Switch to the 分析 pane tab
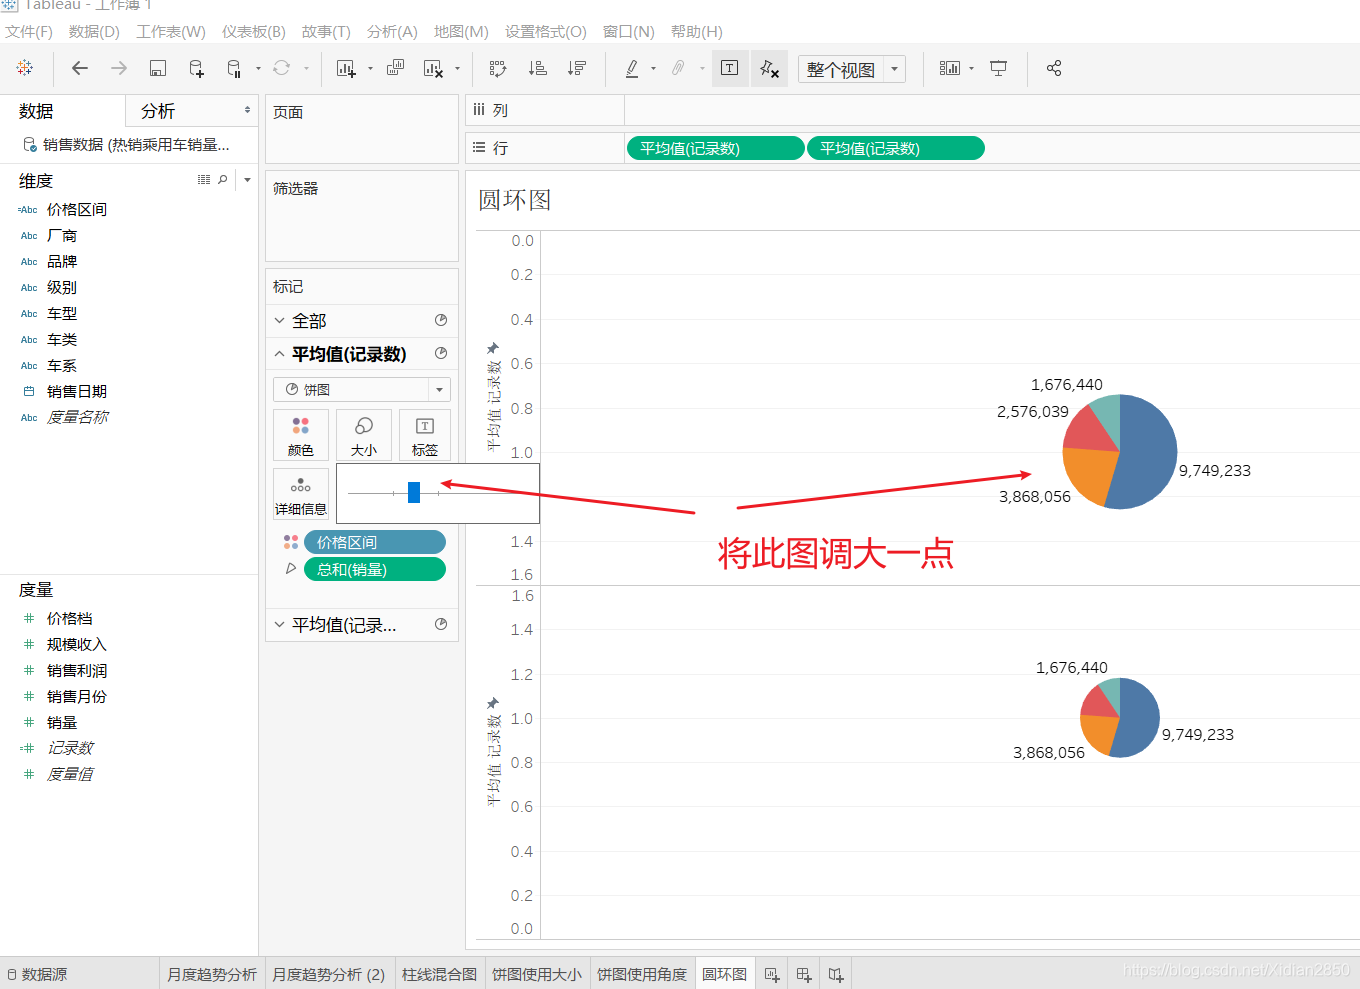This screenshot has height=989, width=1360. click(157, 111)
